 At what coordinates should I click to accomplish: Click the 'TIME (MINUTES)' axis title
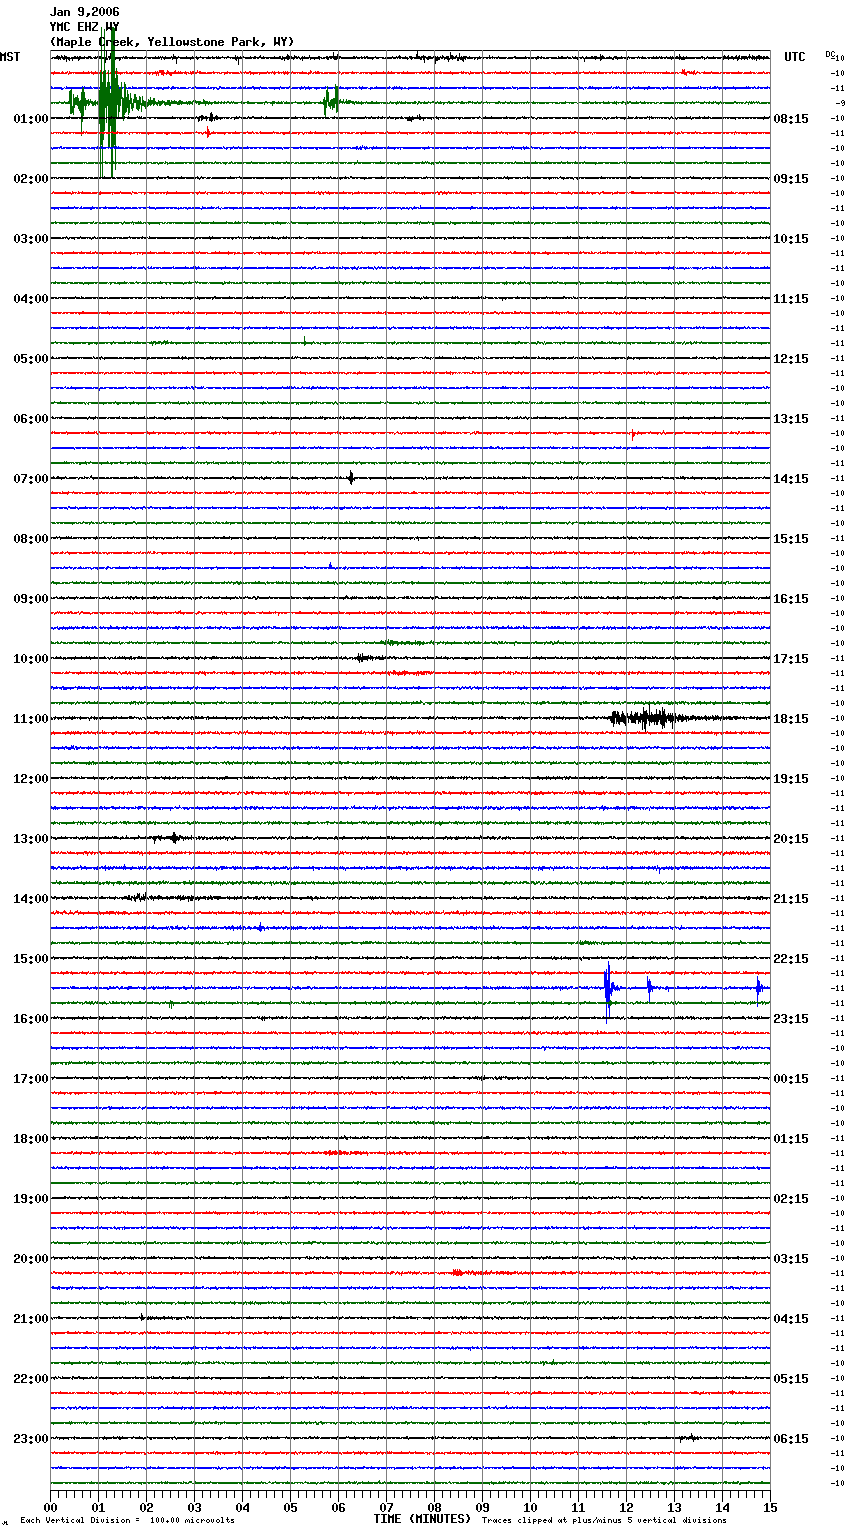(x=422, y=1519)
